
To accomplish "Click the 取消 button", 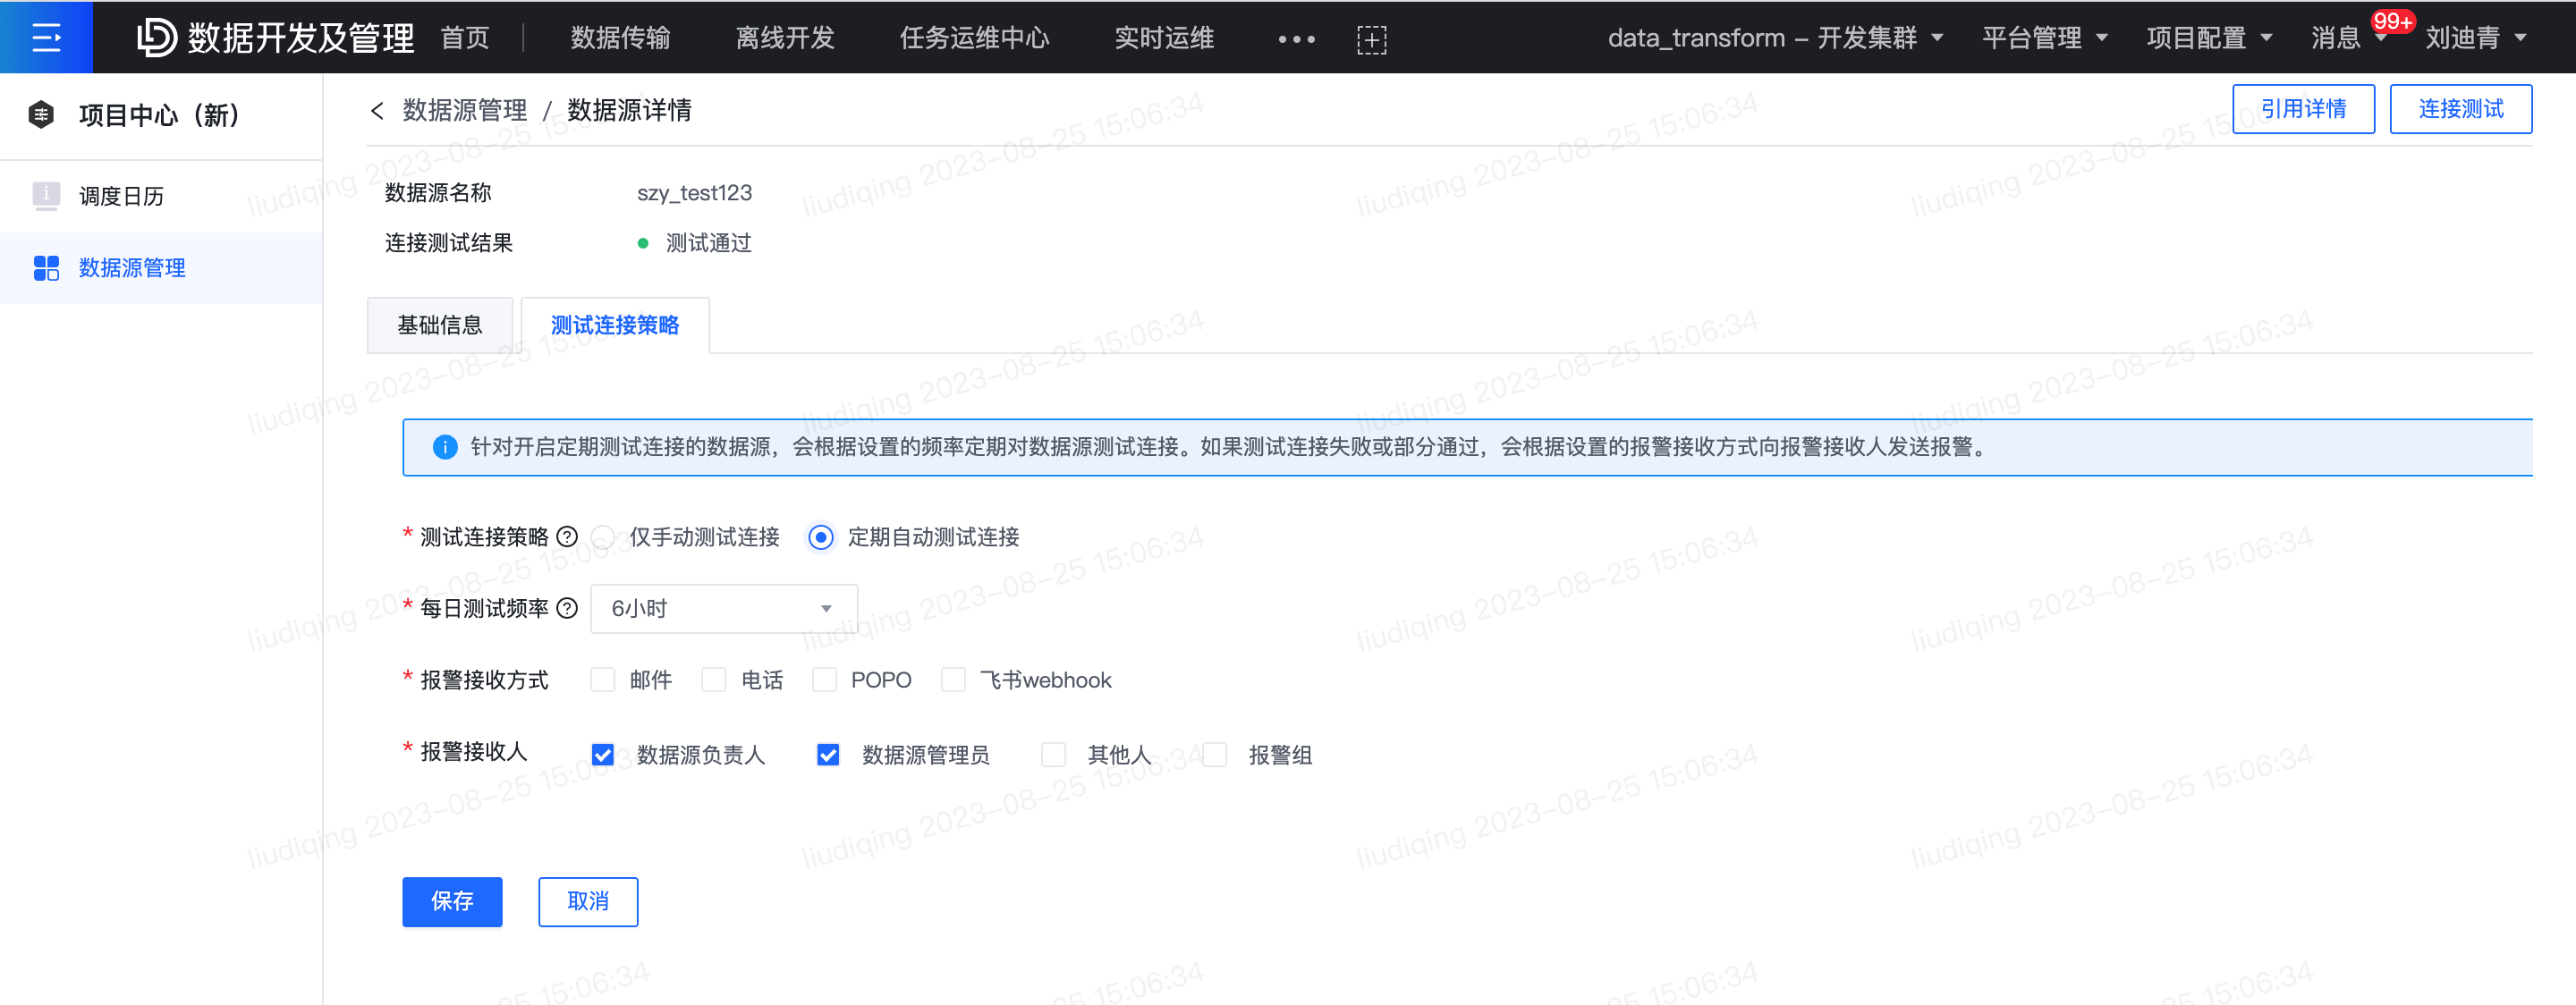I will pos(588,901).
